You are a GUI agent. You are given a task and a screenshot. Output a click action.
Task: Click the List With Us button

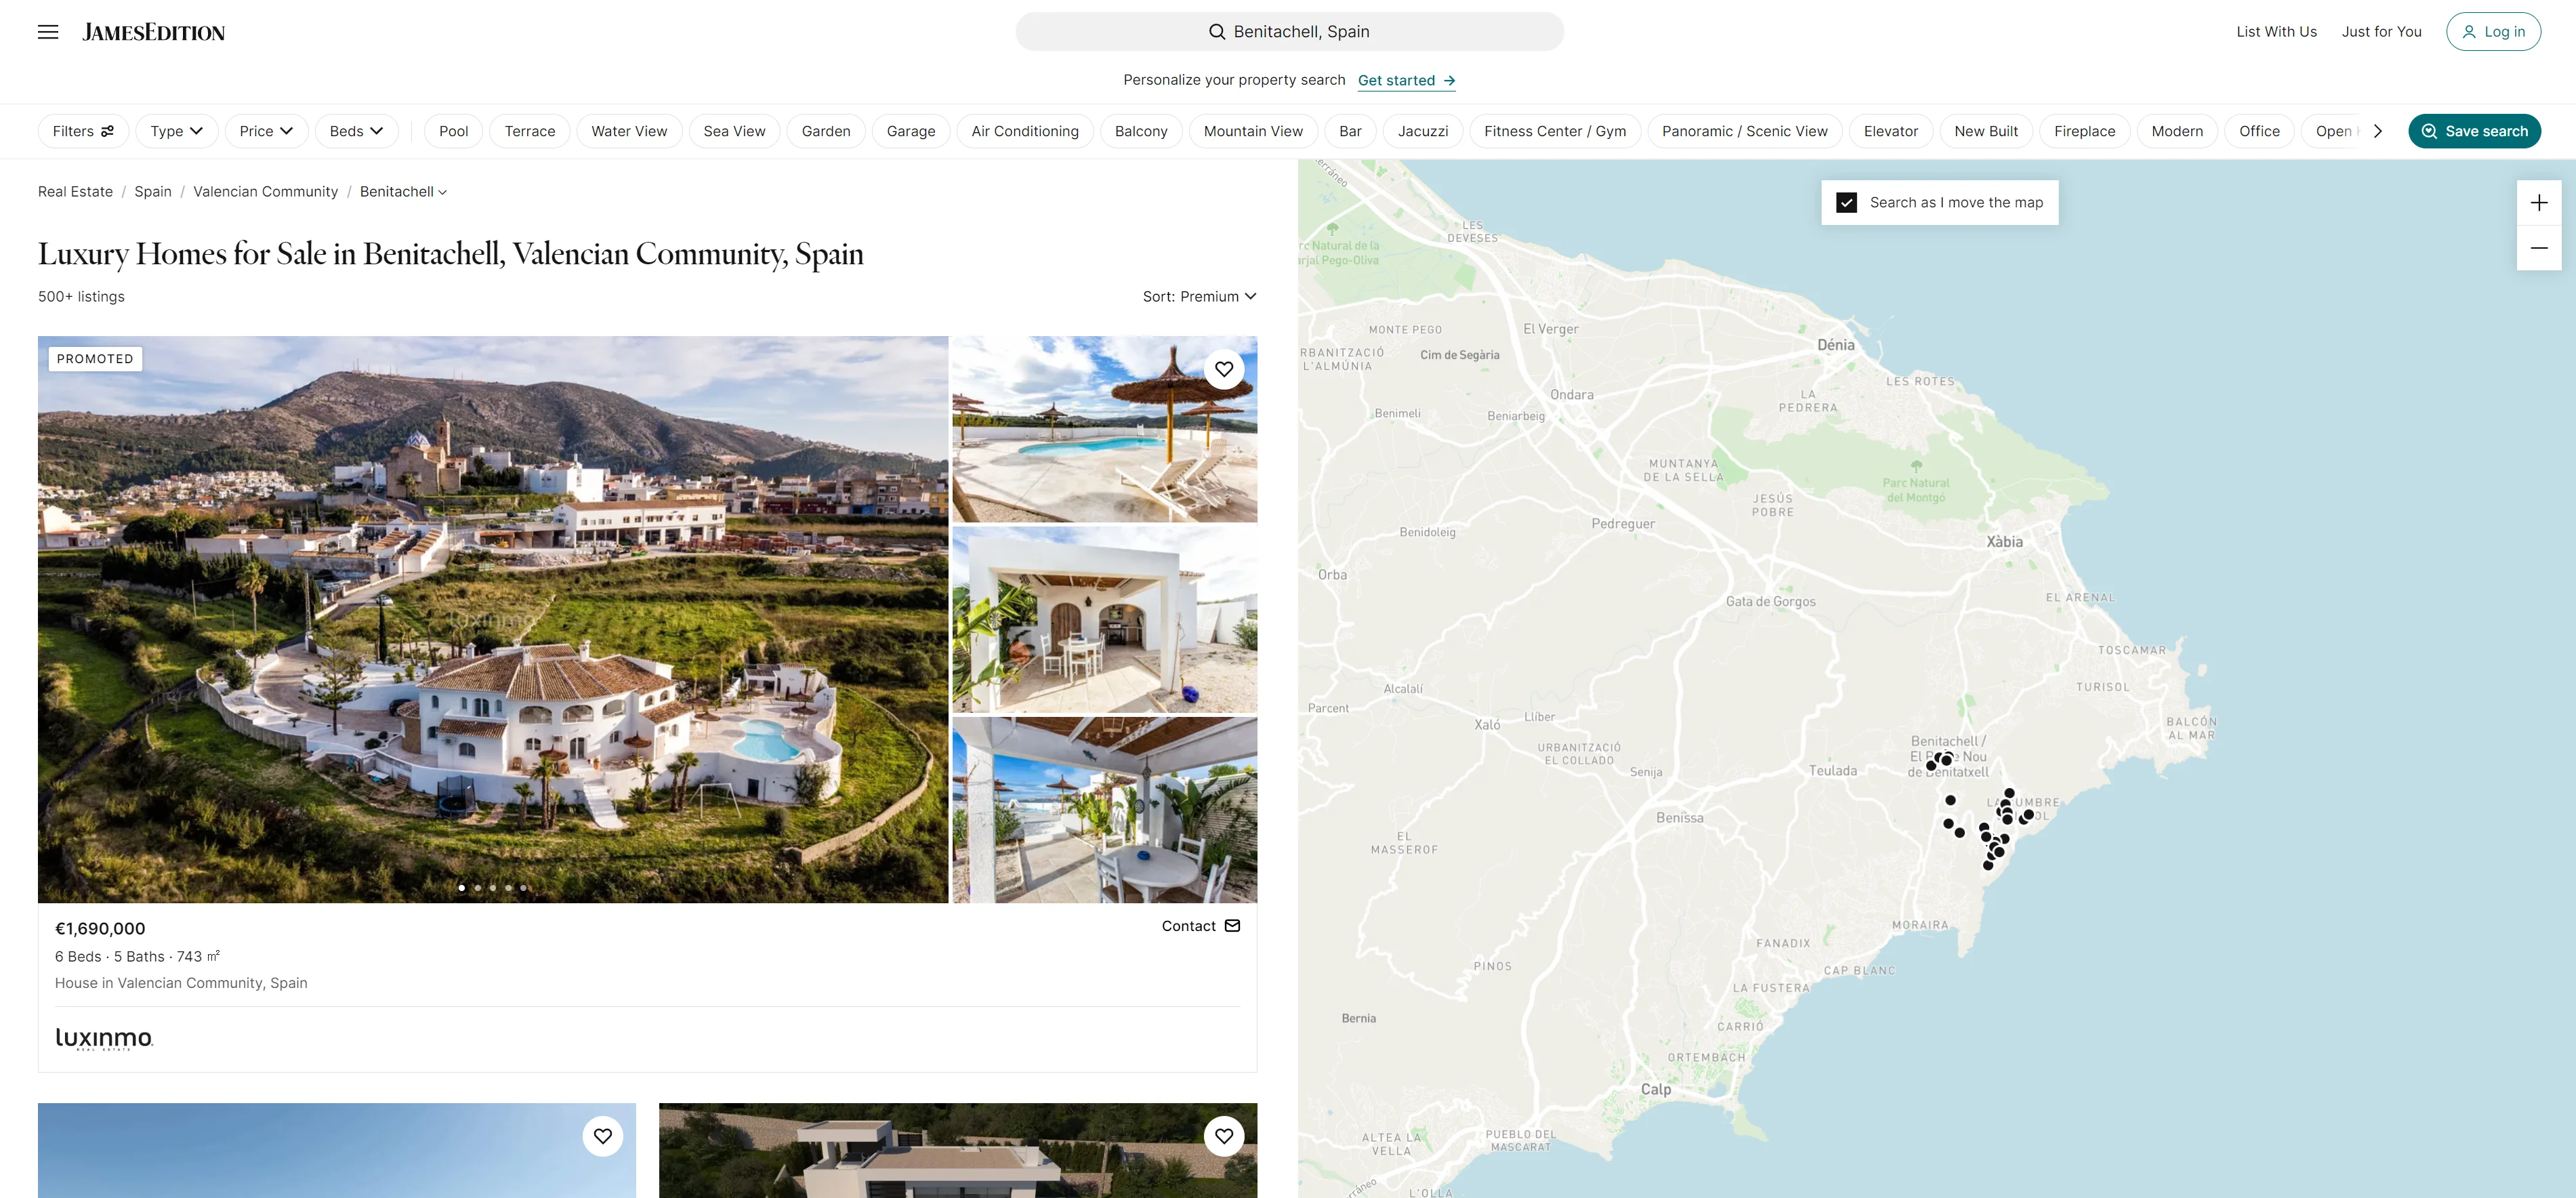tap(2275, 31)
